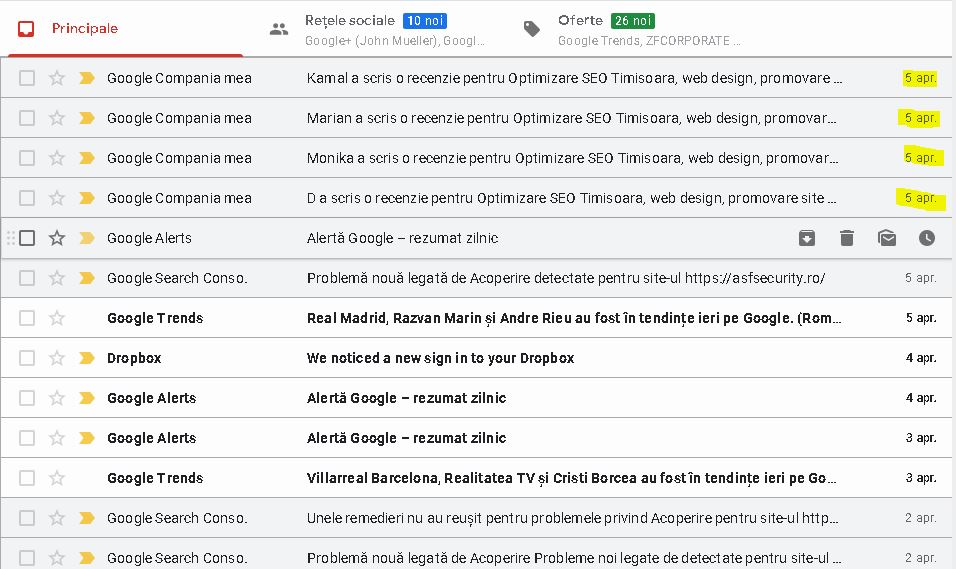Tick checkbox of 'Unele remedieri' Search Console email
This screenshot has height=569, width=956.
pos(27,518)
